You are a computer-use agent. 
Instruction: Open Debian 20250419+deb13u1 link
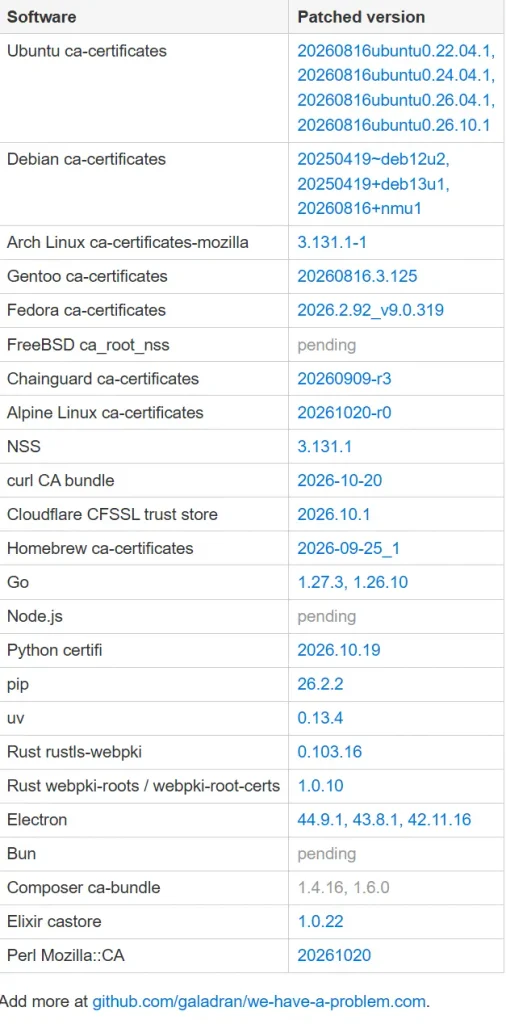373,184
